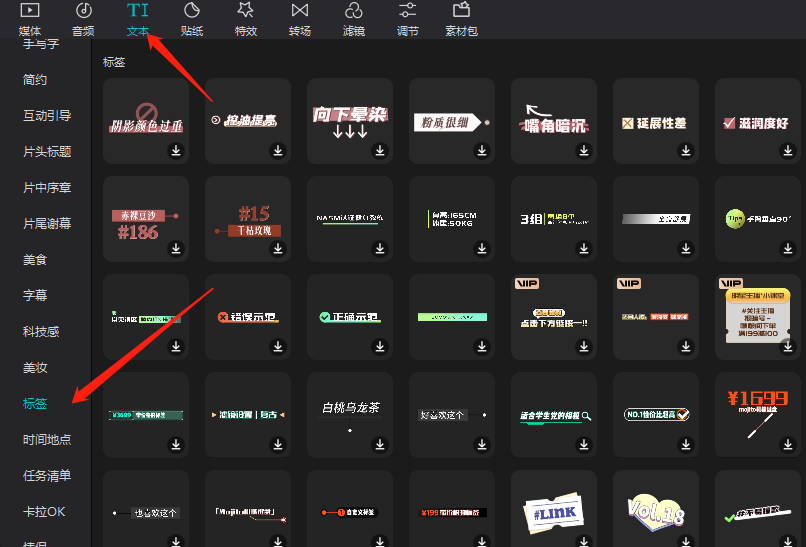Open the 媒体 media tab

(29, 20)
